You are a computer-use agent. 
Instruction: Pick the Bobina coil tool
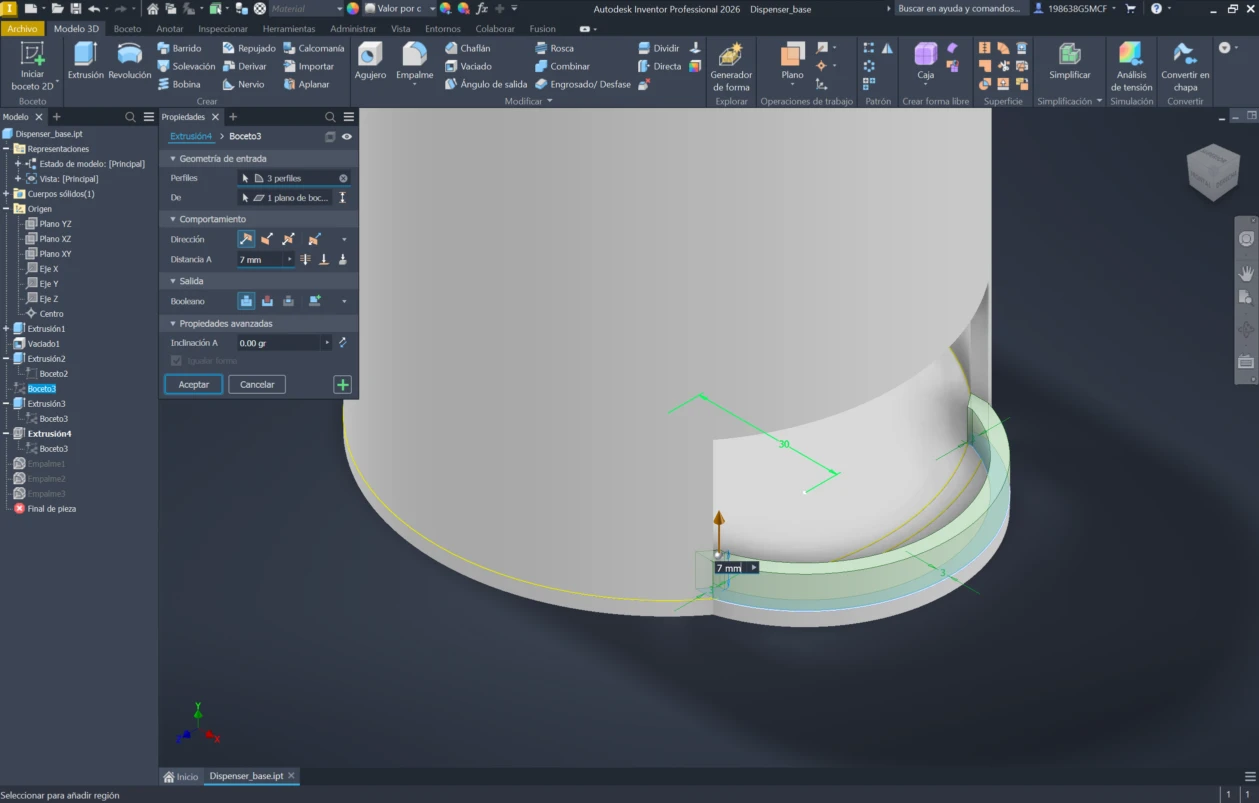tap(179, 84)
